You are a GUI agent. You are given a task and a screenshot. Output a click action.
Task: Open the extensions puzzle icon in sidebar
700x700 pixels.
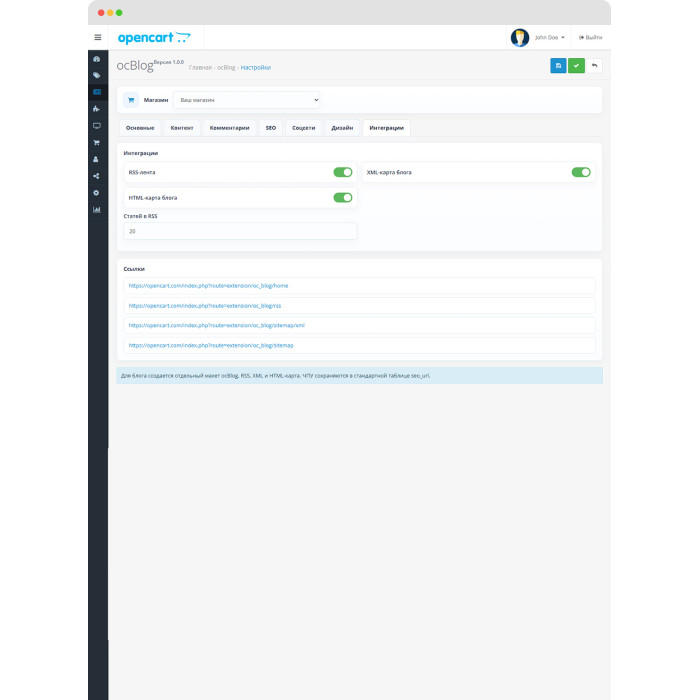(x=96, y=109)
